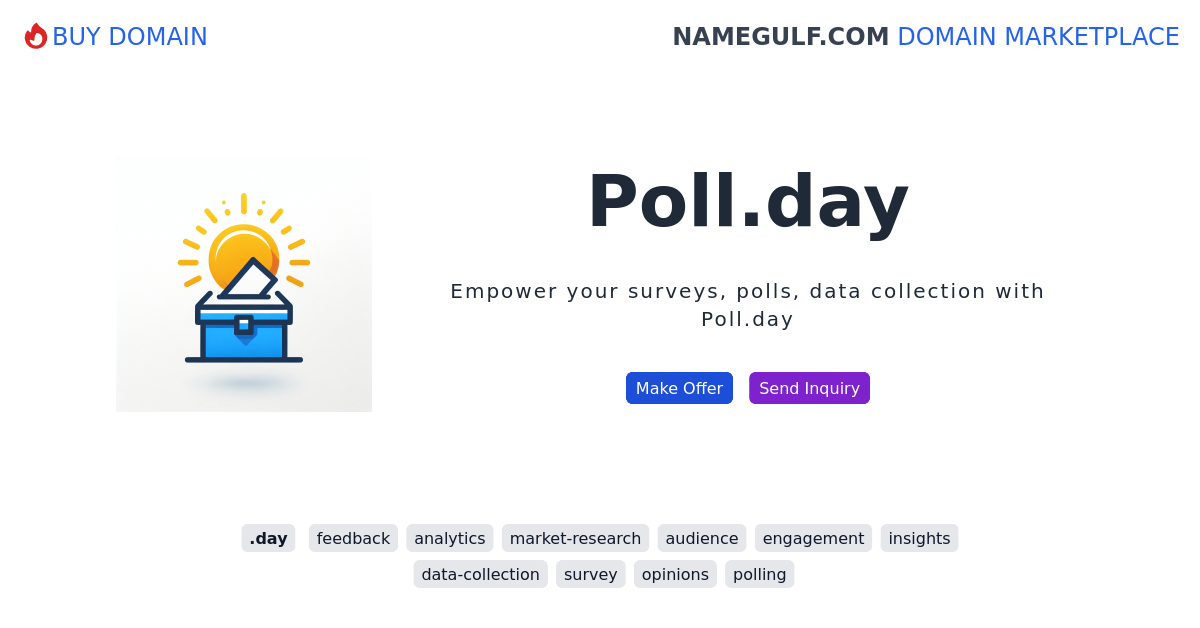Choose the audience keyword chip
Screen dimensions: 1200x628
click(x=701, y=538)
